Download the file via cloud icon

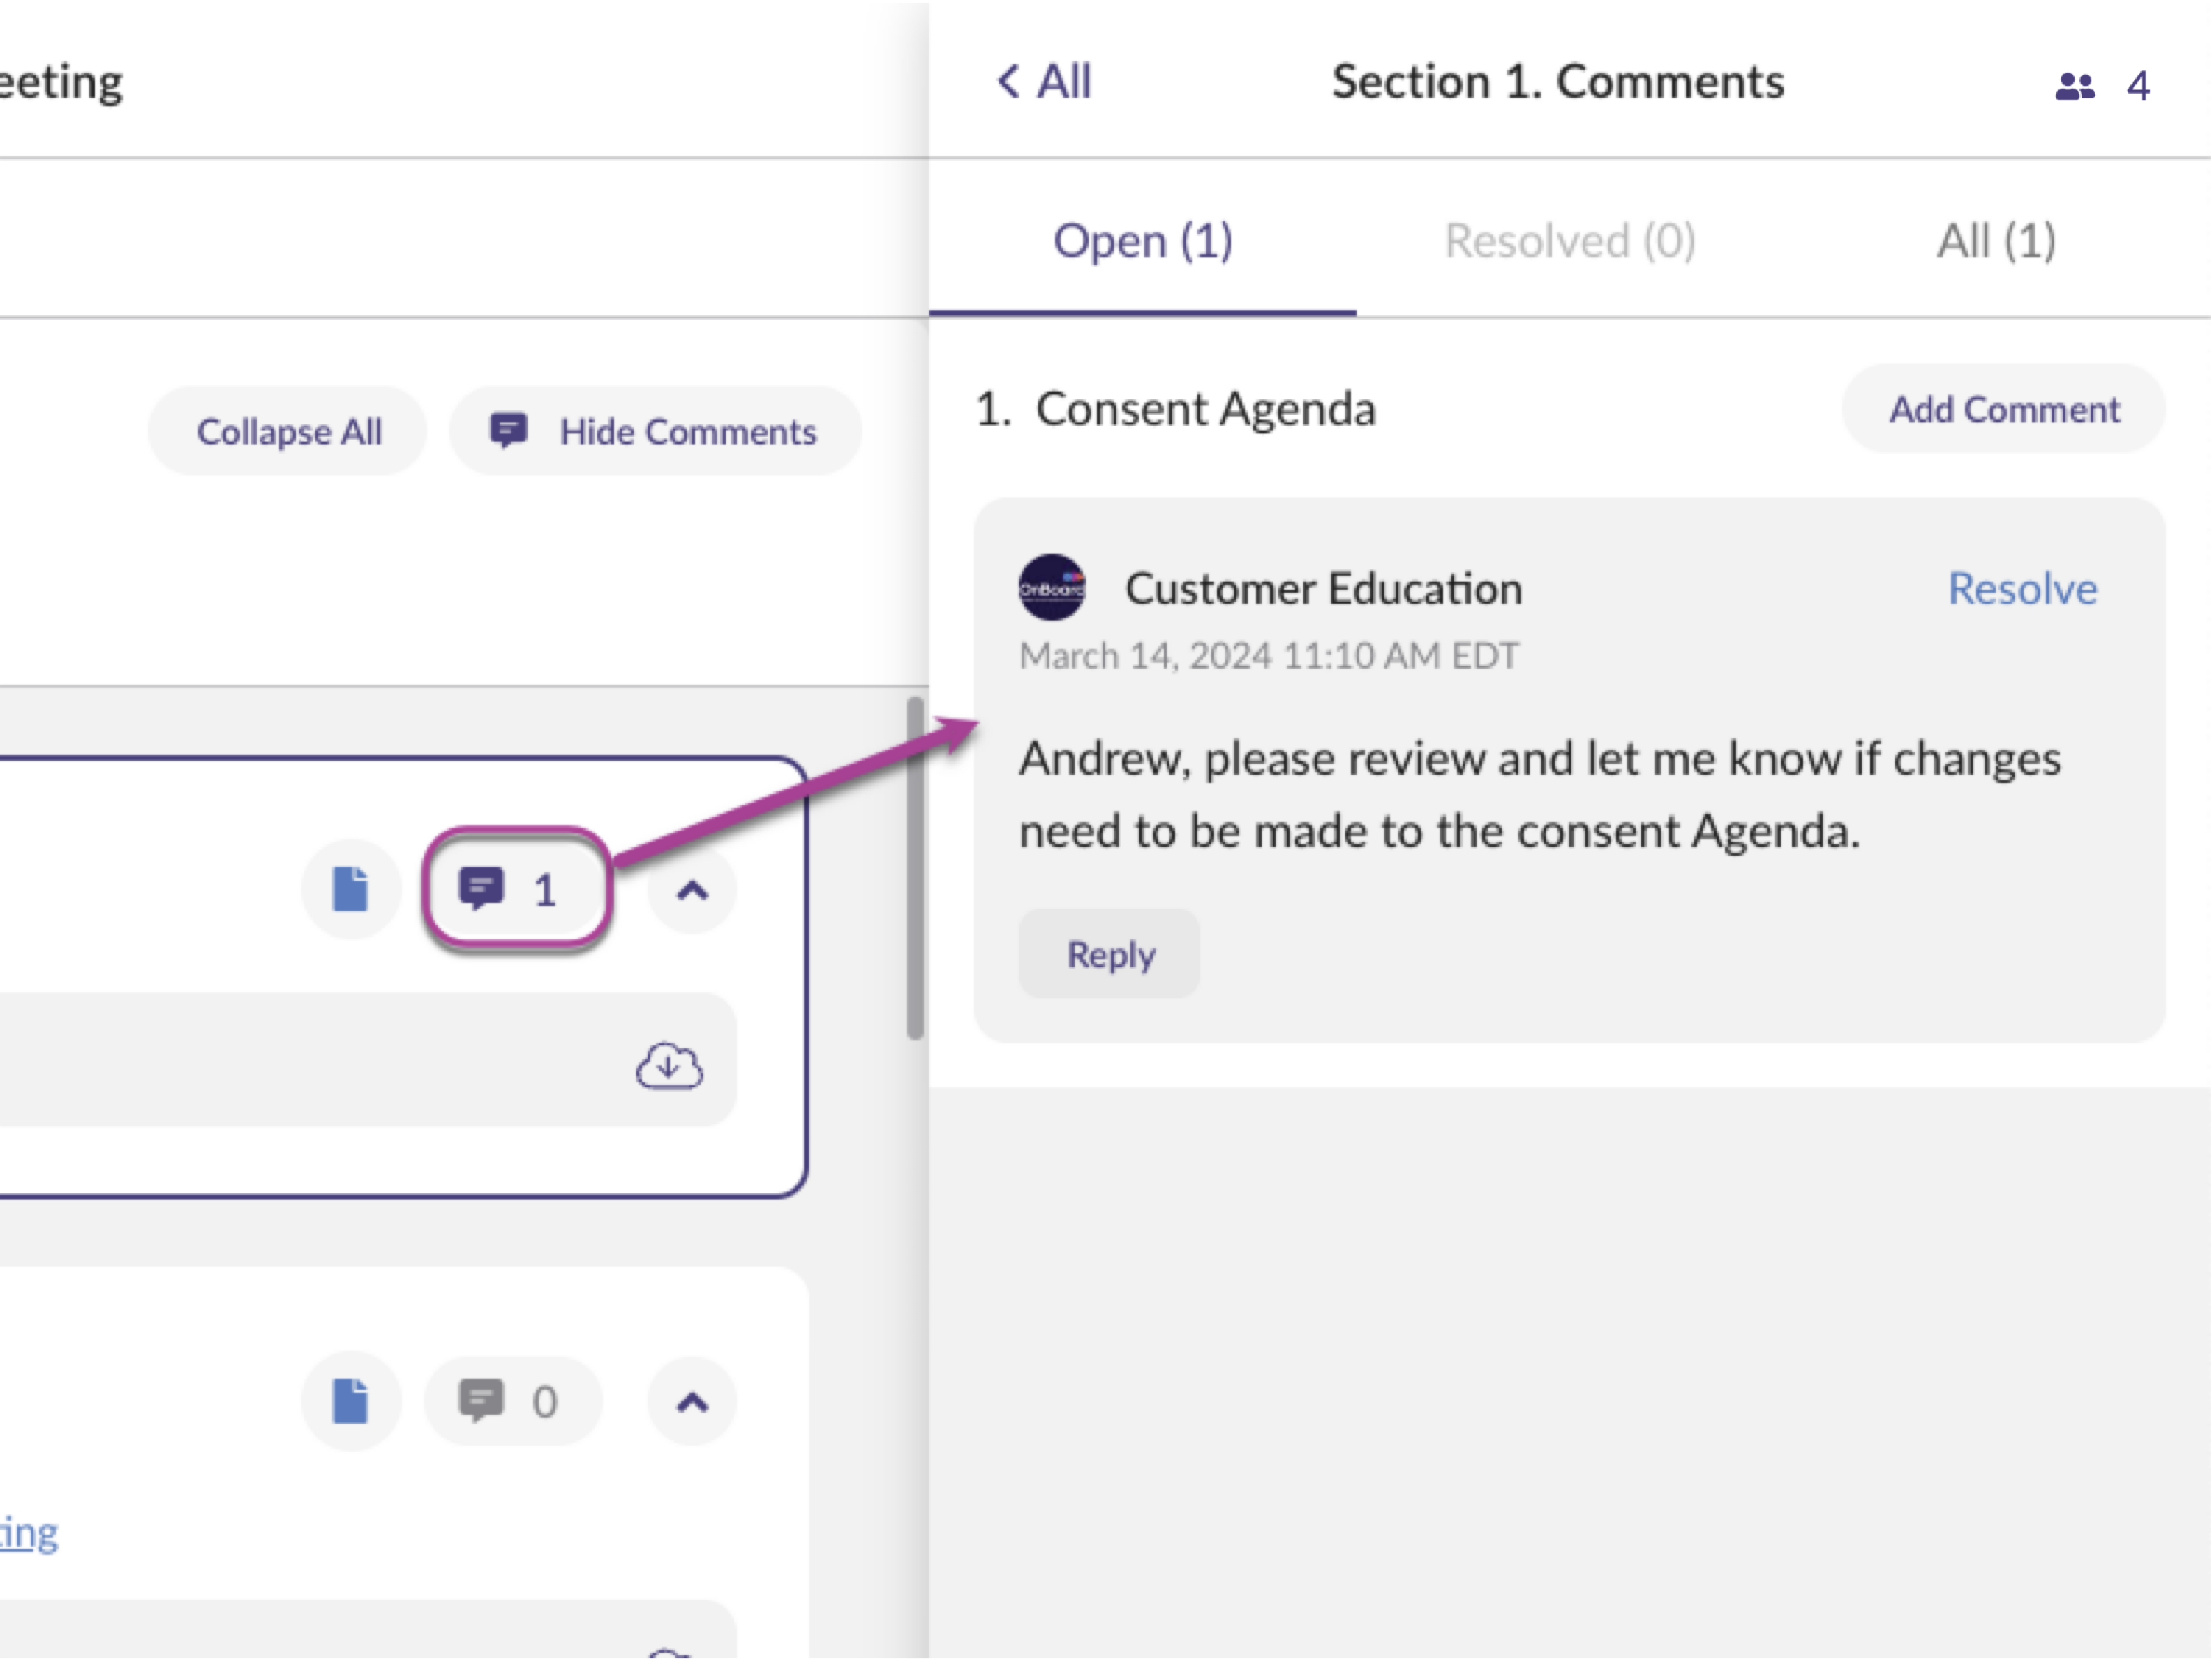pos(670,1066)
